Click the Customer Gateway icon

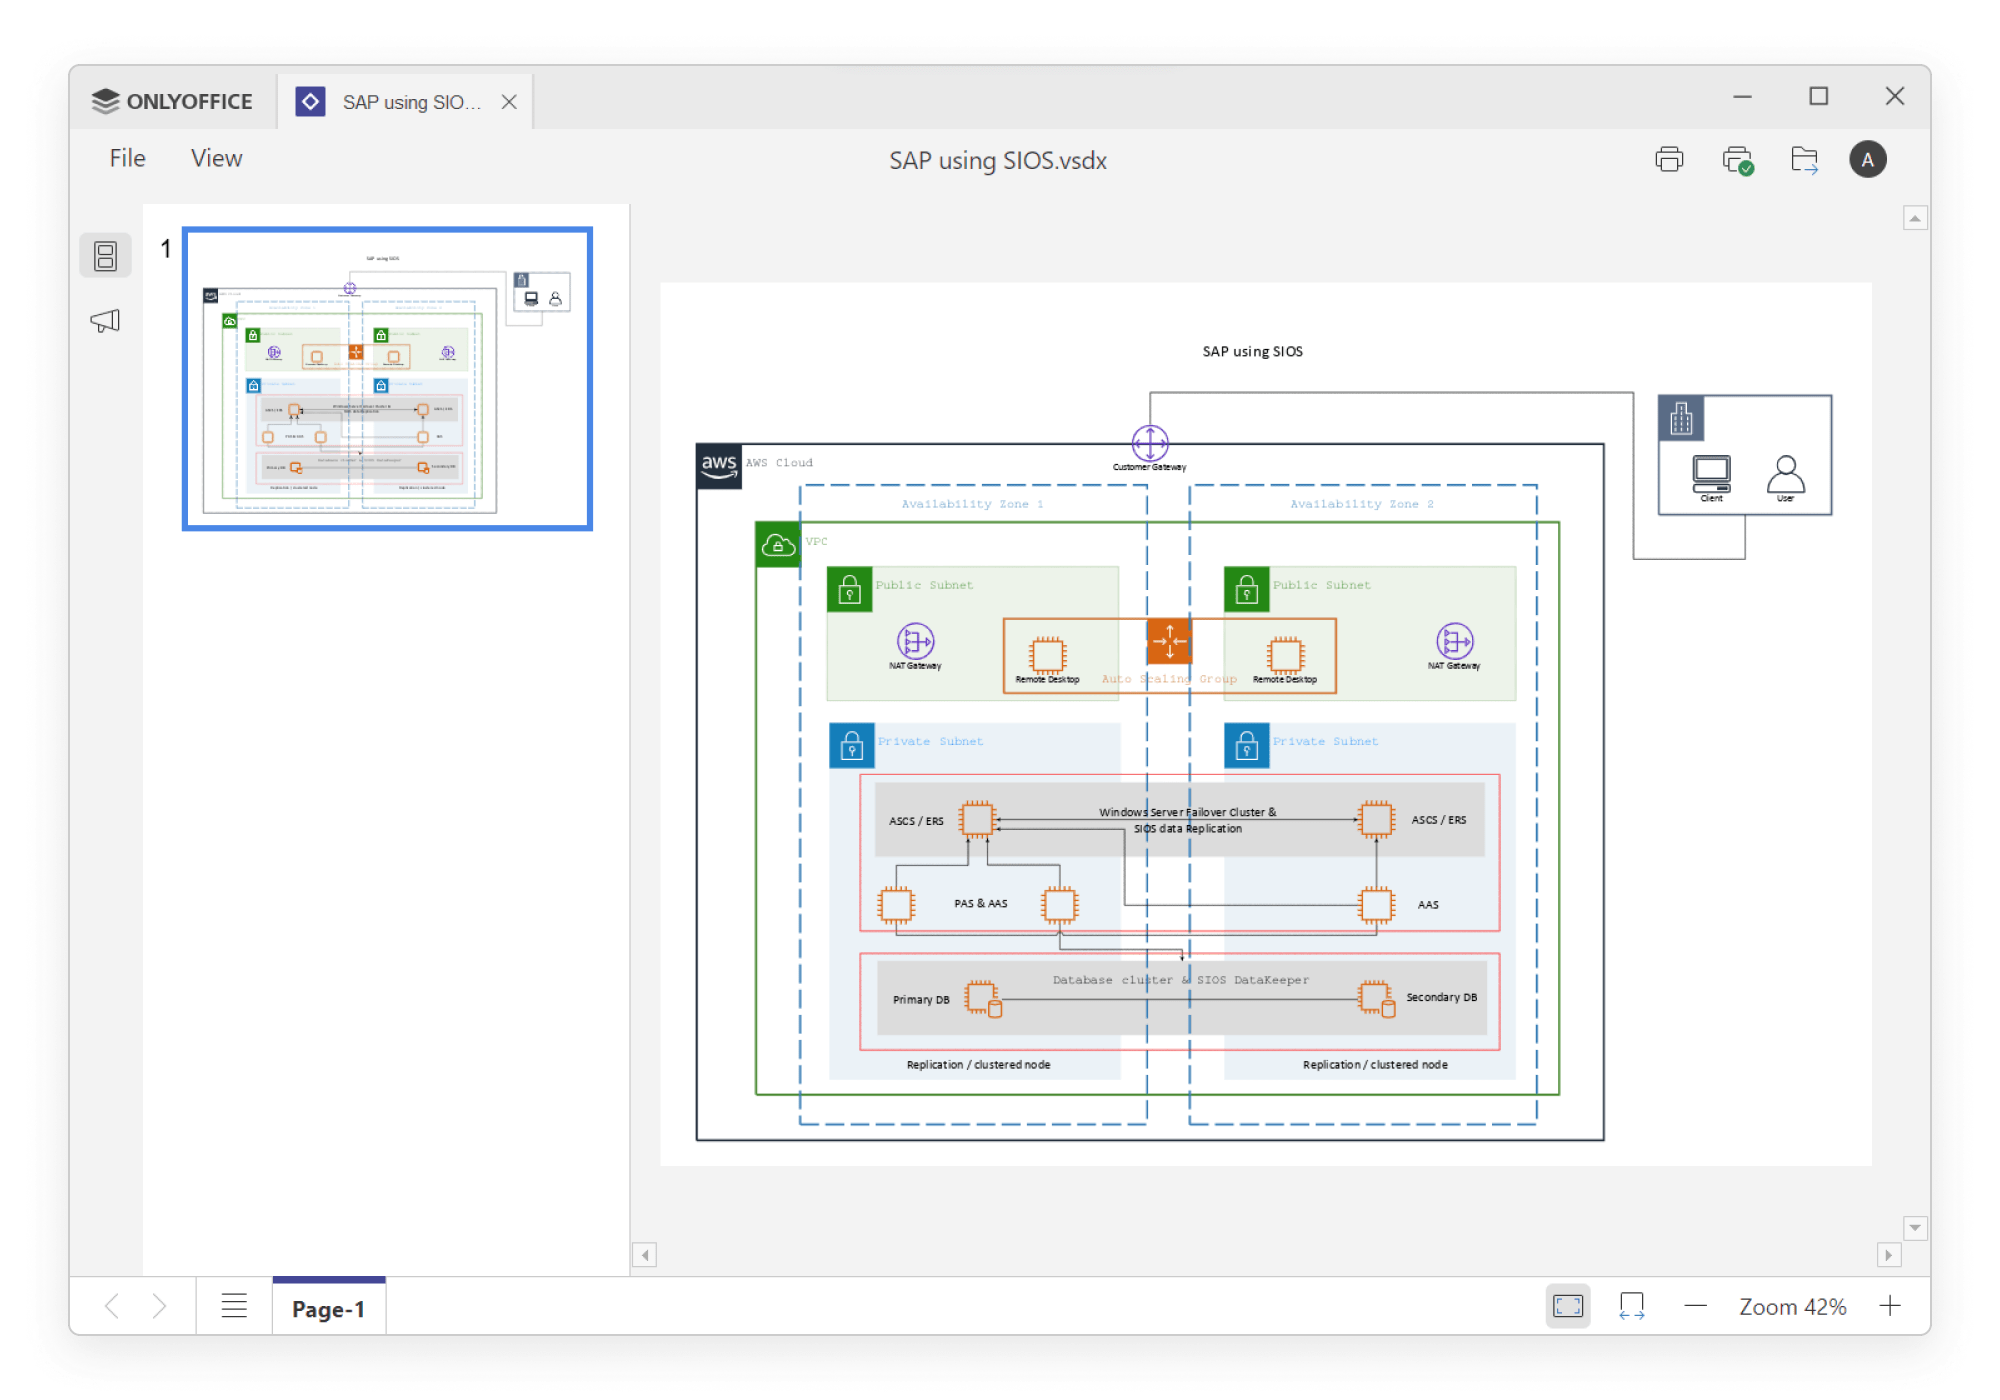(x=1150, y=443)
